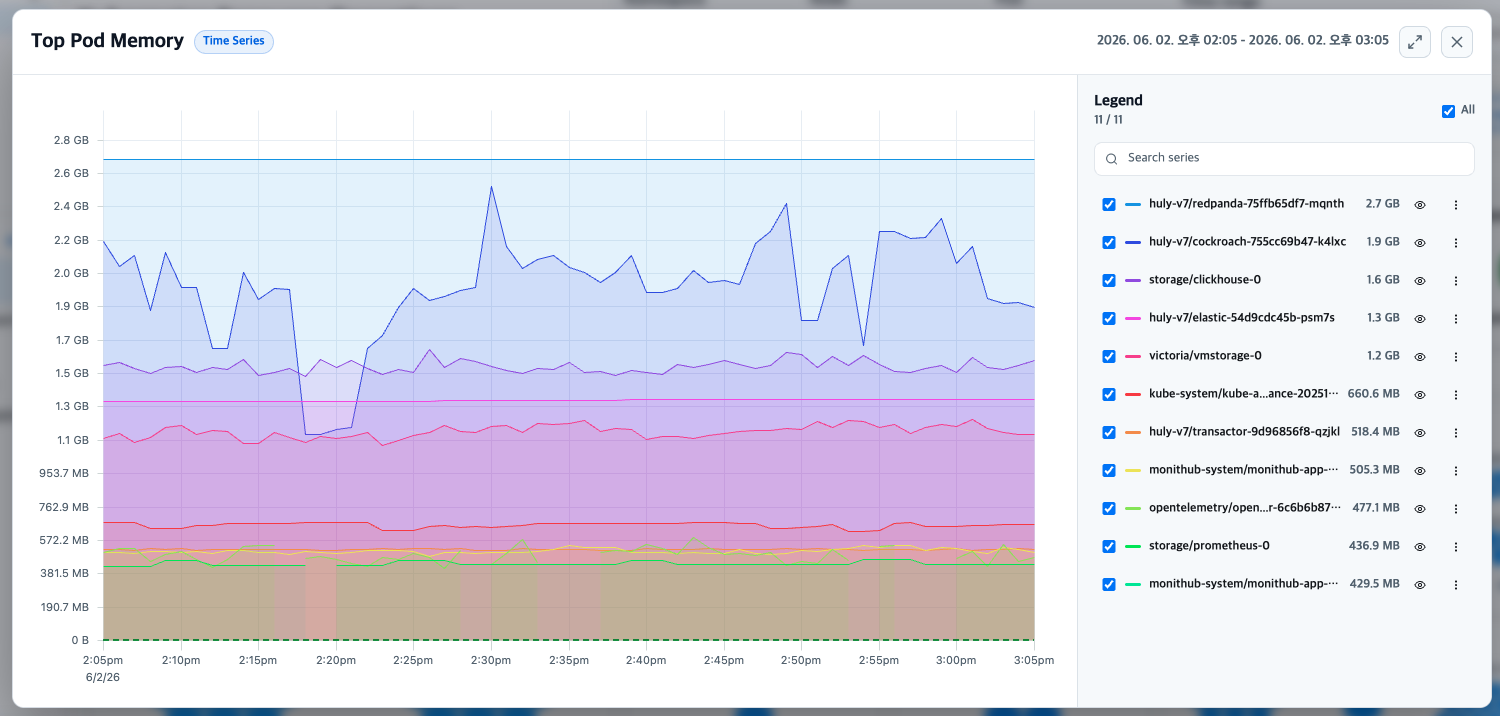Viewport: 1500px width, 716px height.
Task: Click the 2.8 GB label on the y-axis
Action: tap(70, 140)
